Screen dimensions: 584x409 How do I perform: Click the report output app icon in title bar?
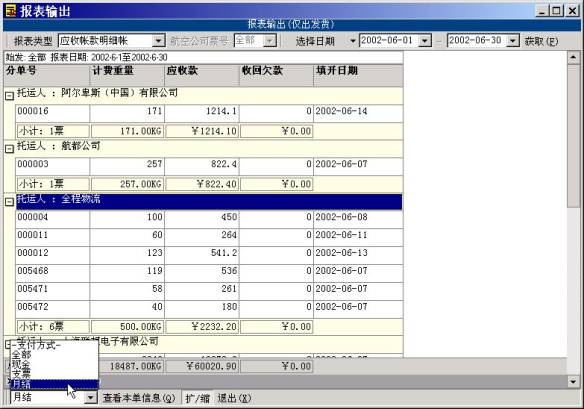click(x=11, y=11)
